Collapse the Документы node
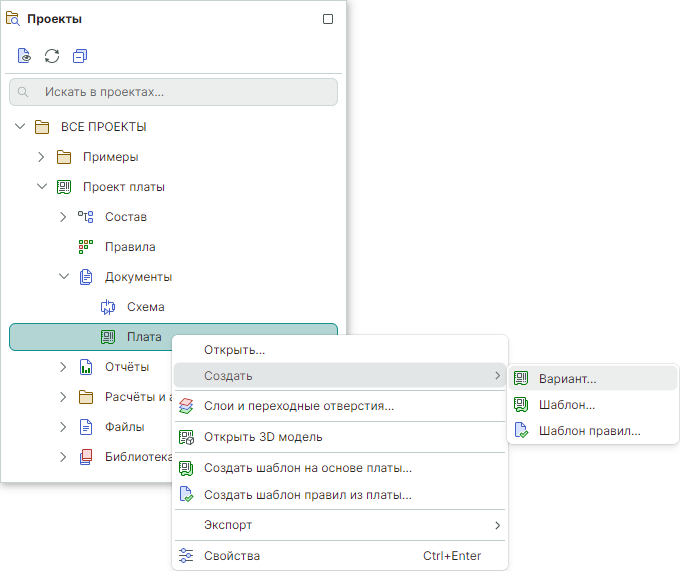 pos(63,277)
